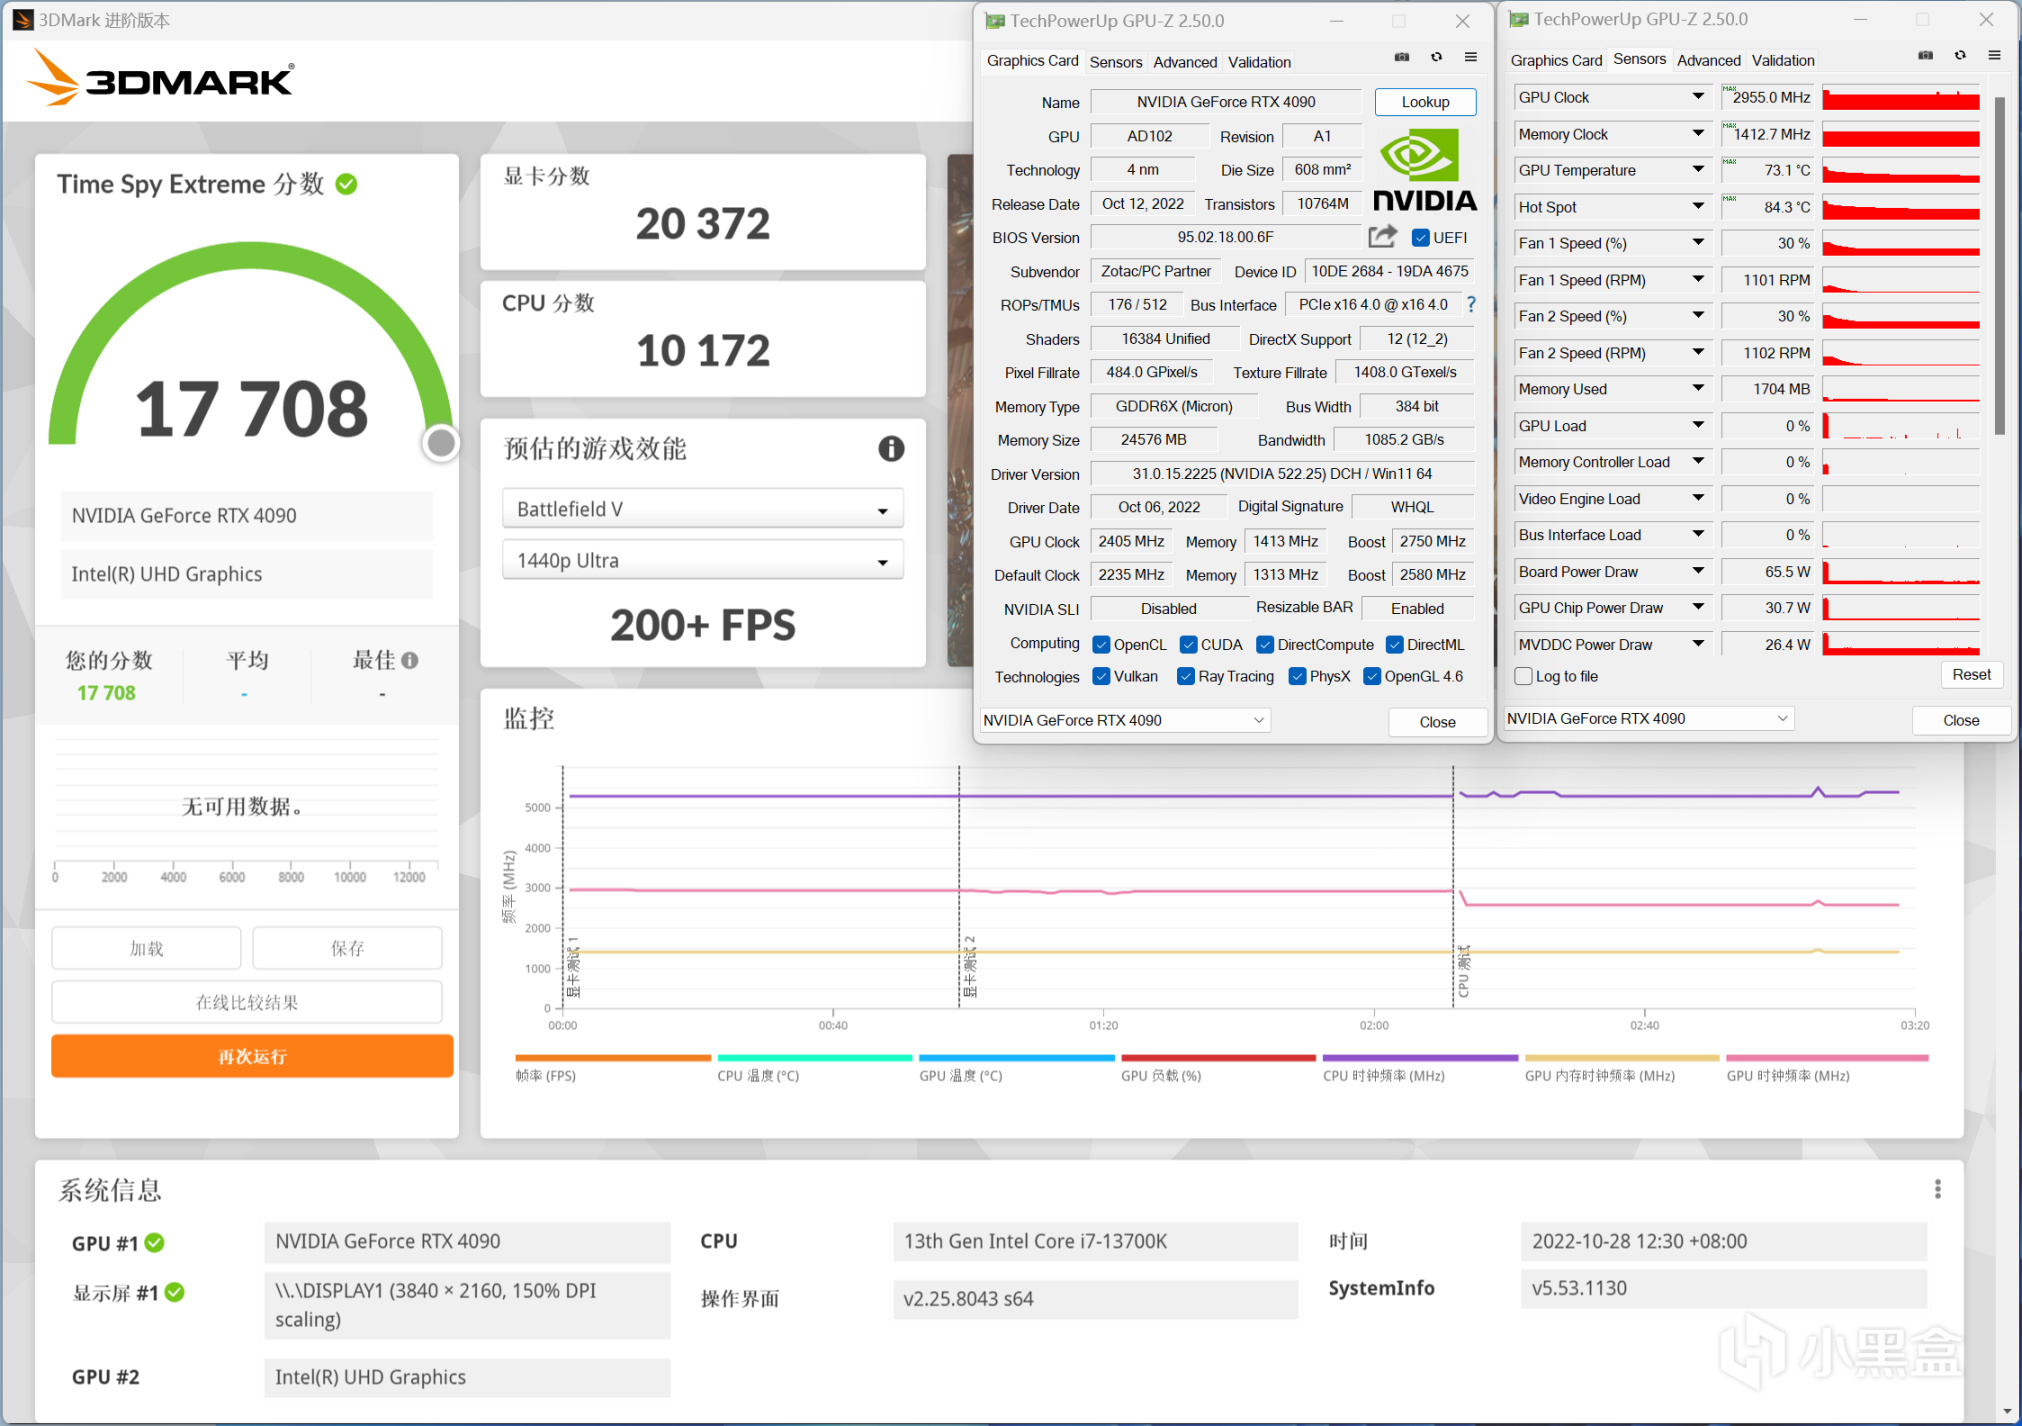Open three-dot menu in system info panel
Viewport: 2022px width, 1426px height.
click(1937, 1189)
